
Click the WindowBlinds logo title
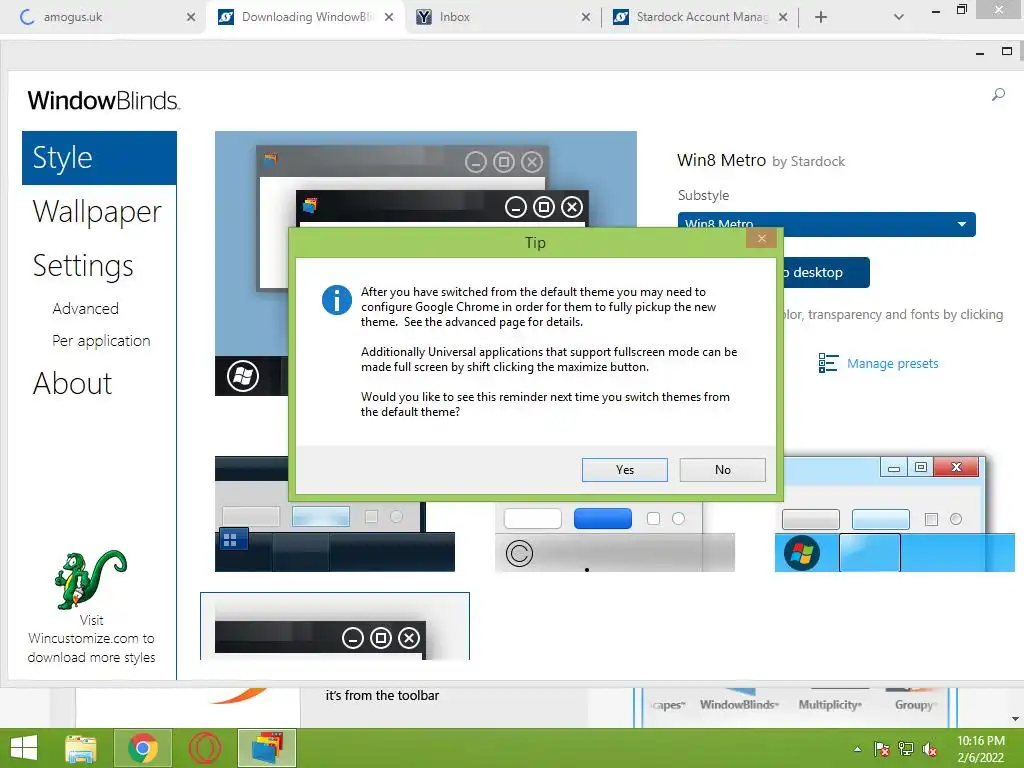pyautogui.click(x=103, y=101)
